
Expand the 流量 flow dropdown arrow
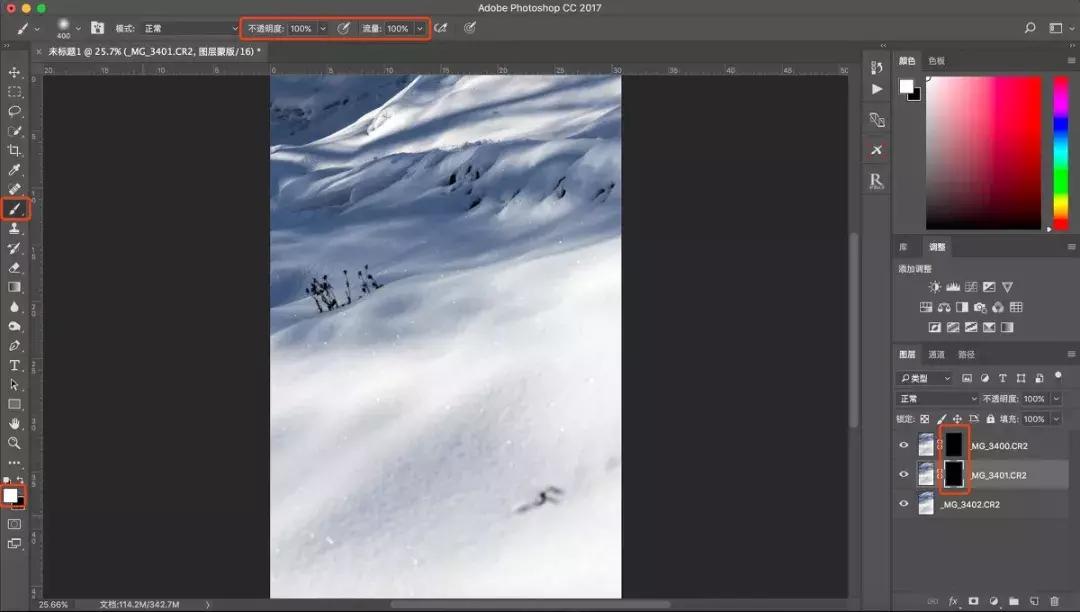coord(420,29)
